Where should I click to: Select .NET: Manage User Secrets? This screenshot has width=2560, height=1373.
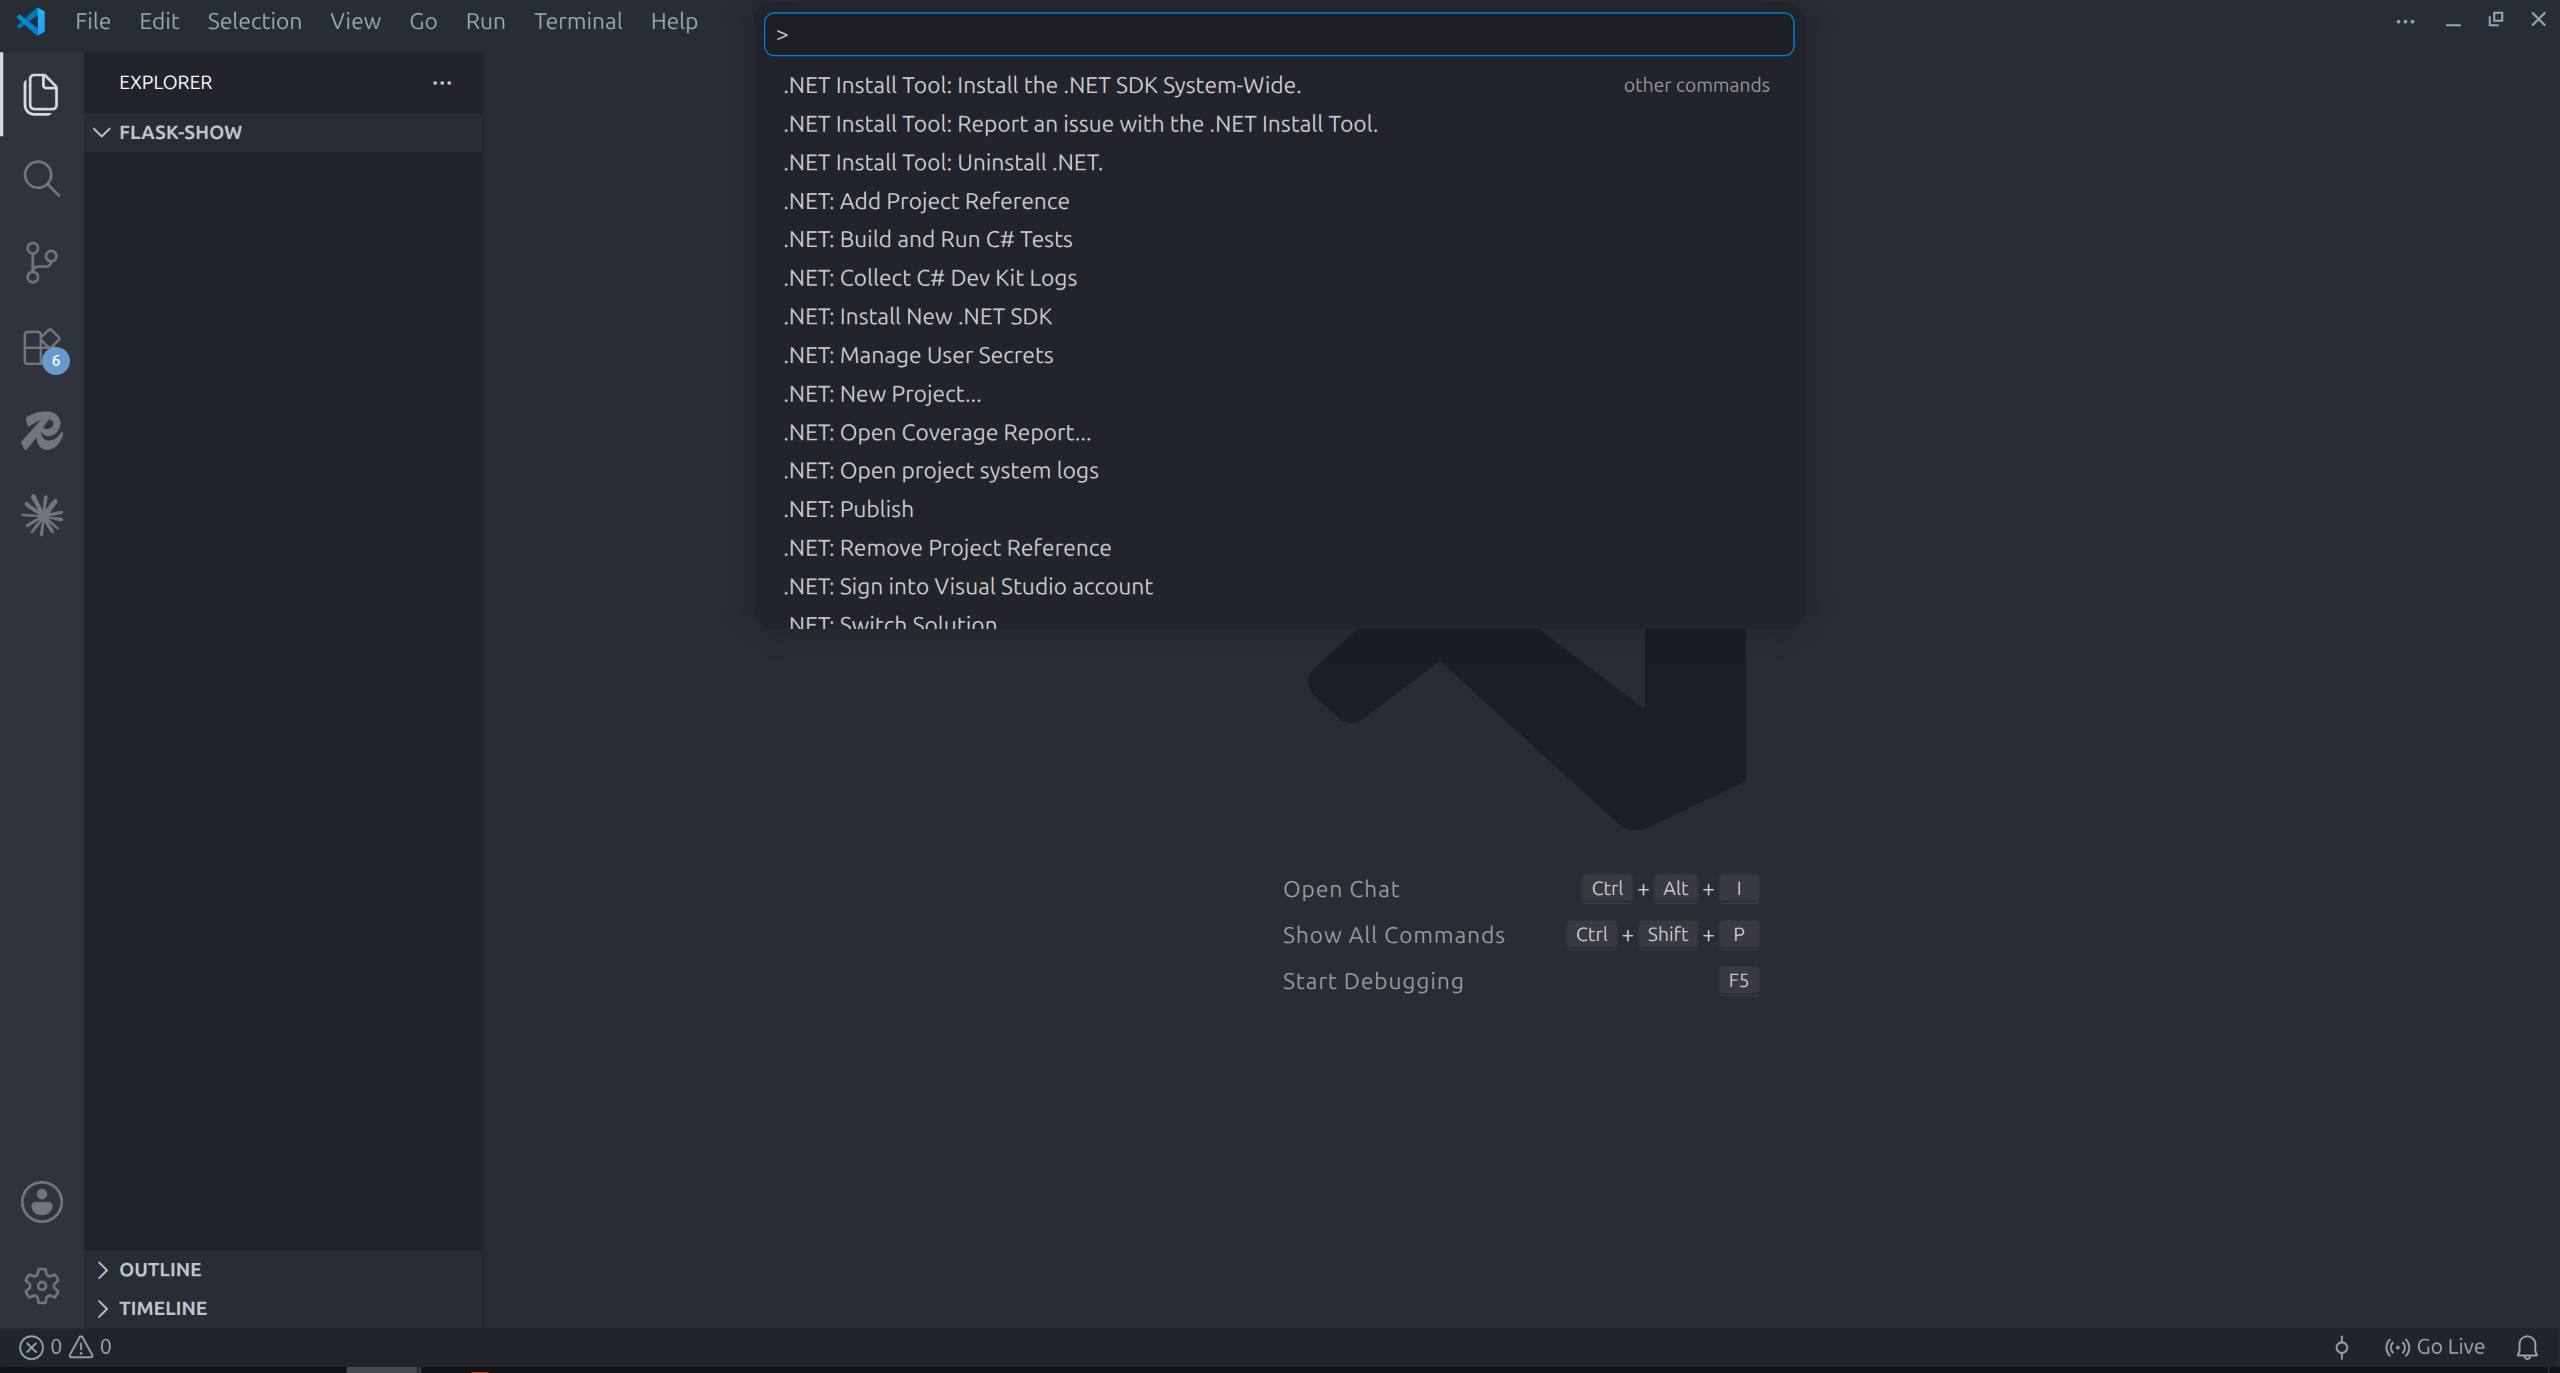[1279, 355]
